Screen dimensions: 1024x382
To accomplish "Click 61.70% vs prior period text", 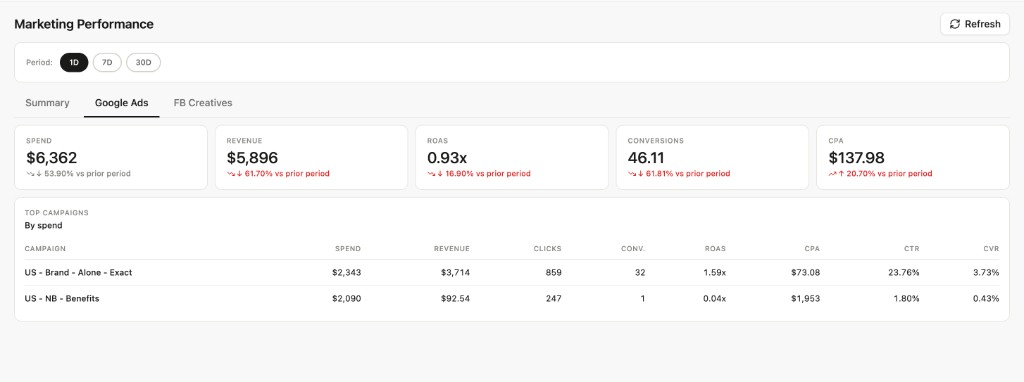I will click(287, 174).
